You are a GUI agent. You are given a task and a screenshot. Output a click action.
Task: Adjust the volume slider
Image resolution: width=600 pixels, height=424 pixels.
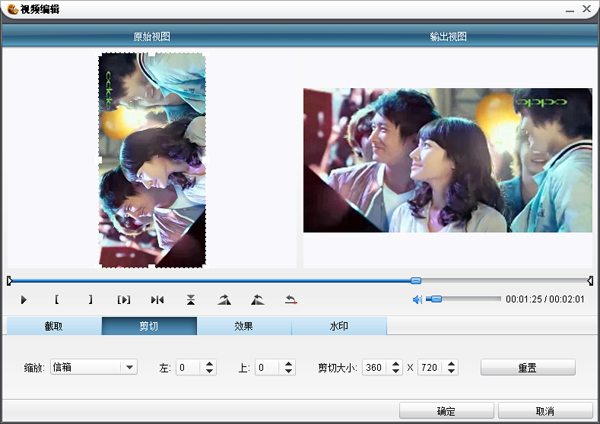pos(463,299)
